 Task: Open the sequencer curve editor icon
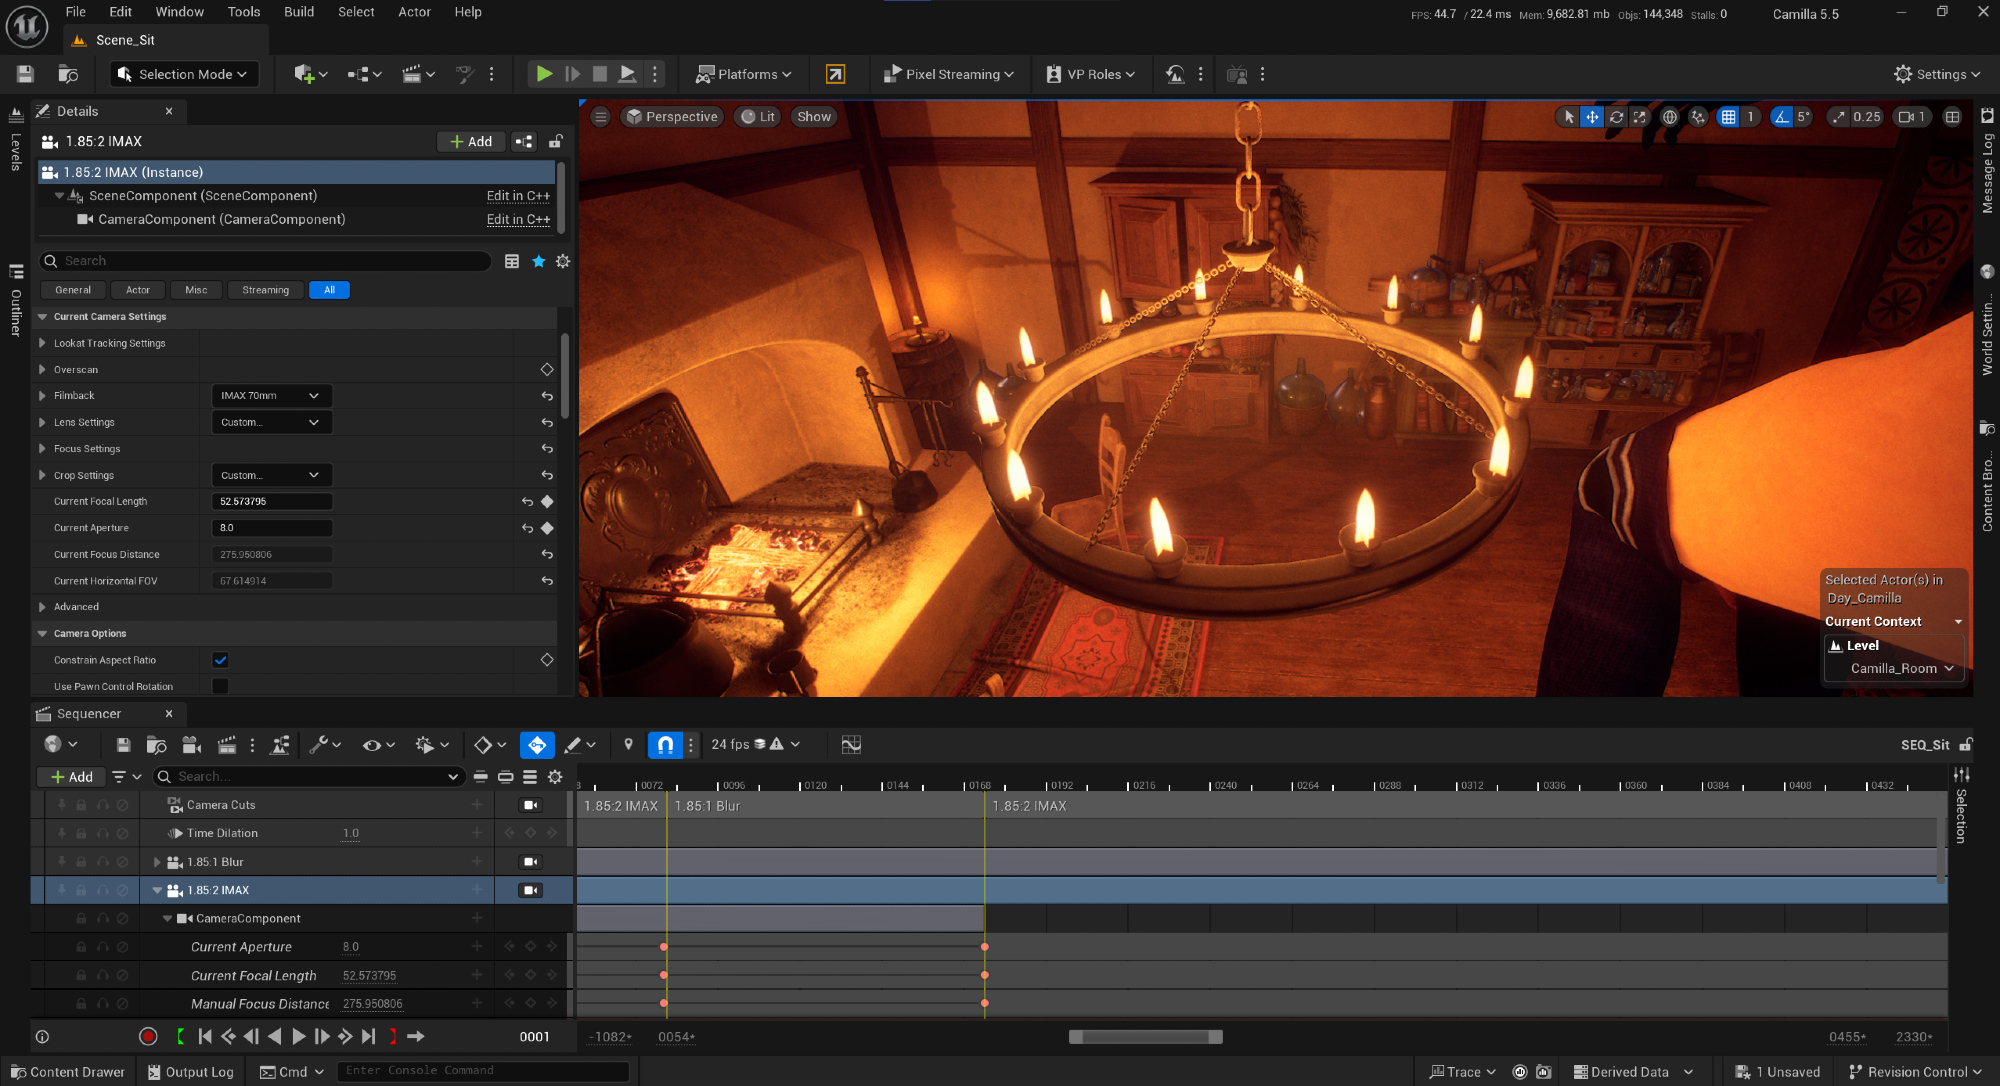pyautogui.click(x=851, y=744)
